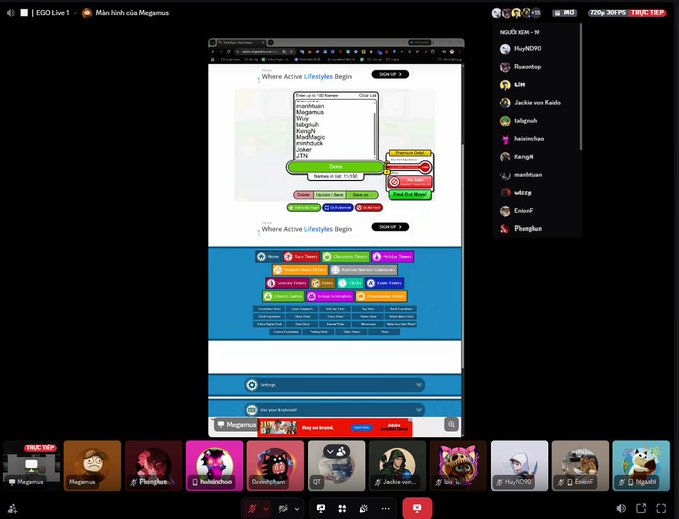Viewport: 679px width, 519px height.
Task: Click lower SIGN UP ad button
Action: [390, 227]
